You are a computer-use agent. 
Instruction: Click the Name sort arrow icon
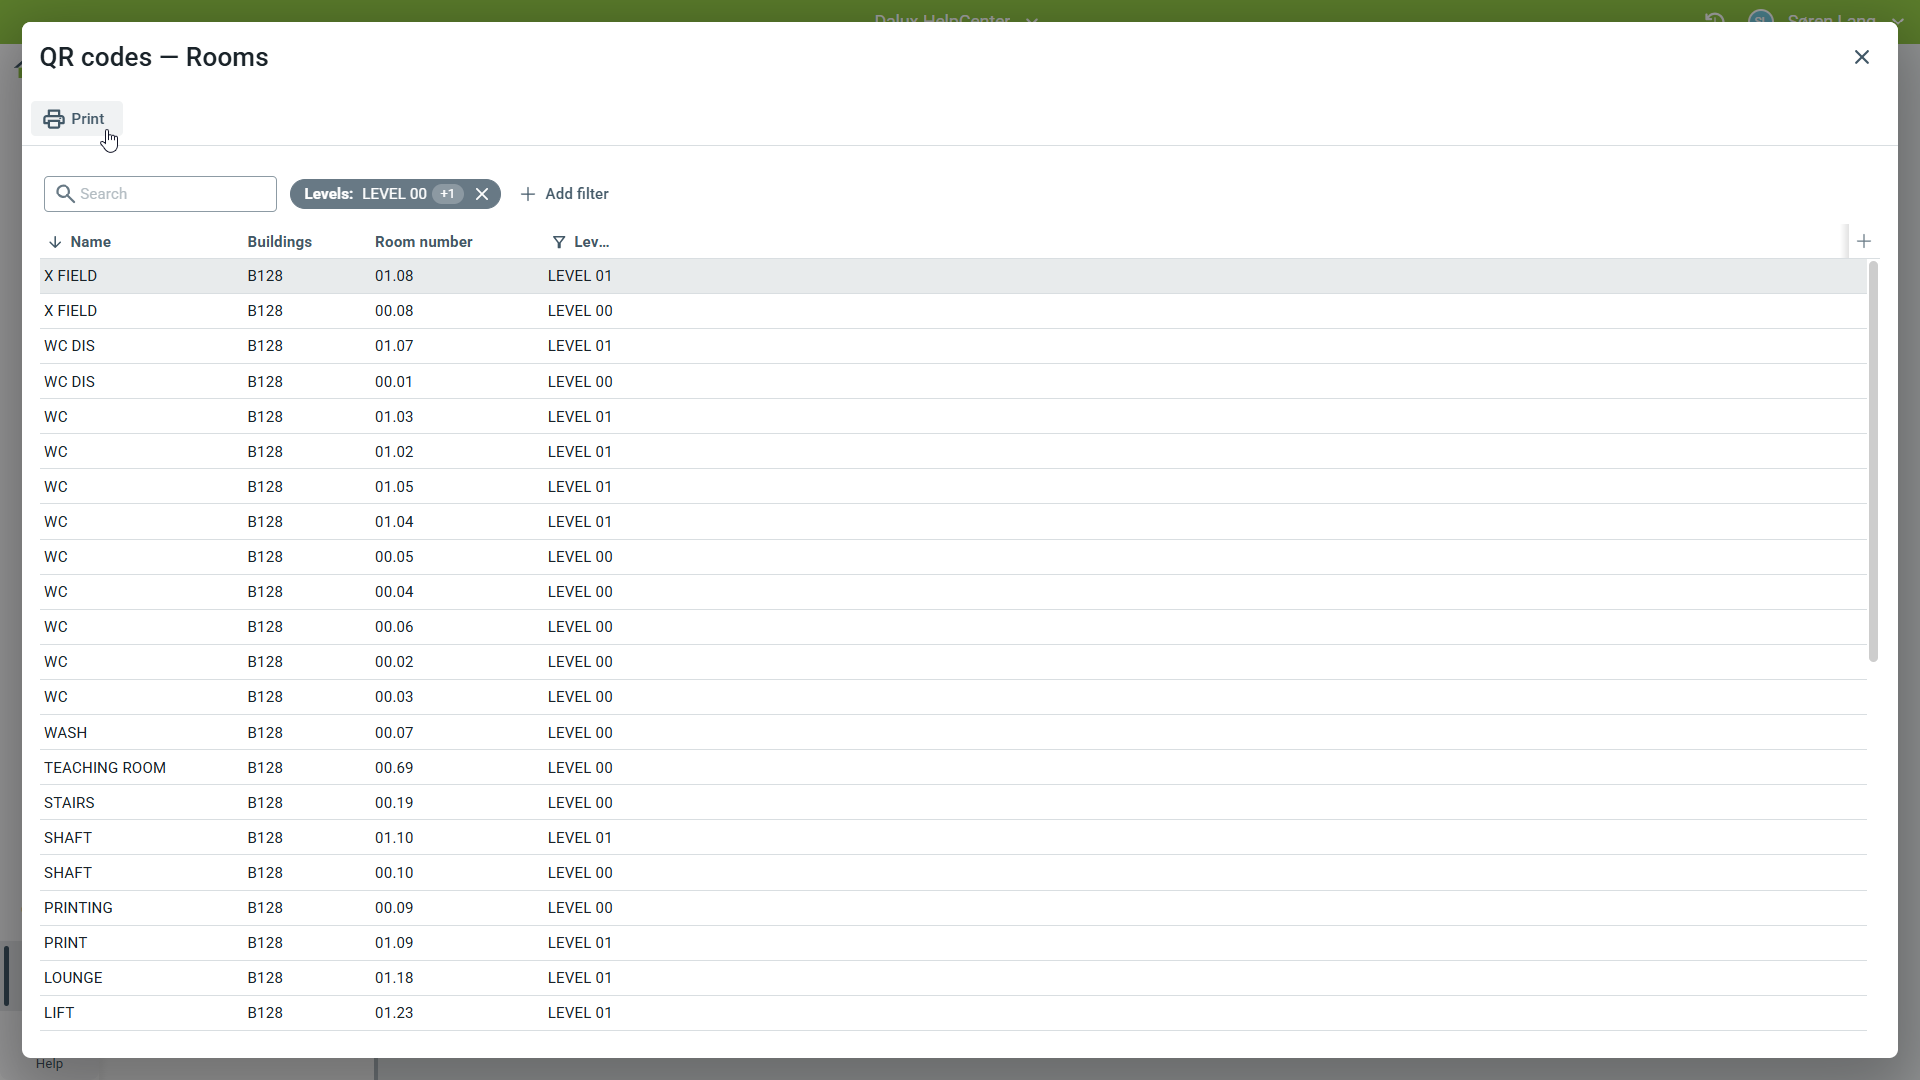pos(55,242)
